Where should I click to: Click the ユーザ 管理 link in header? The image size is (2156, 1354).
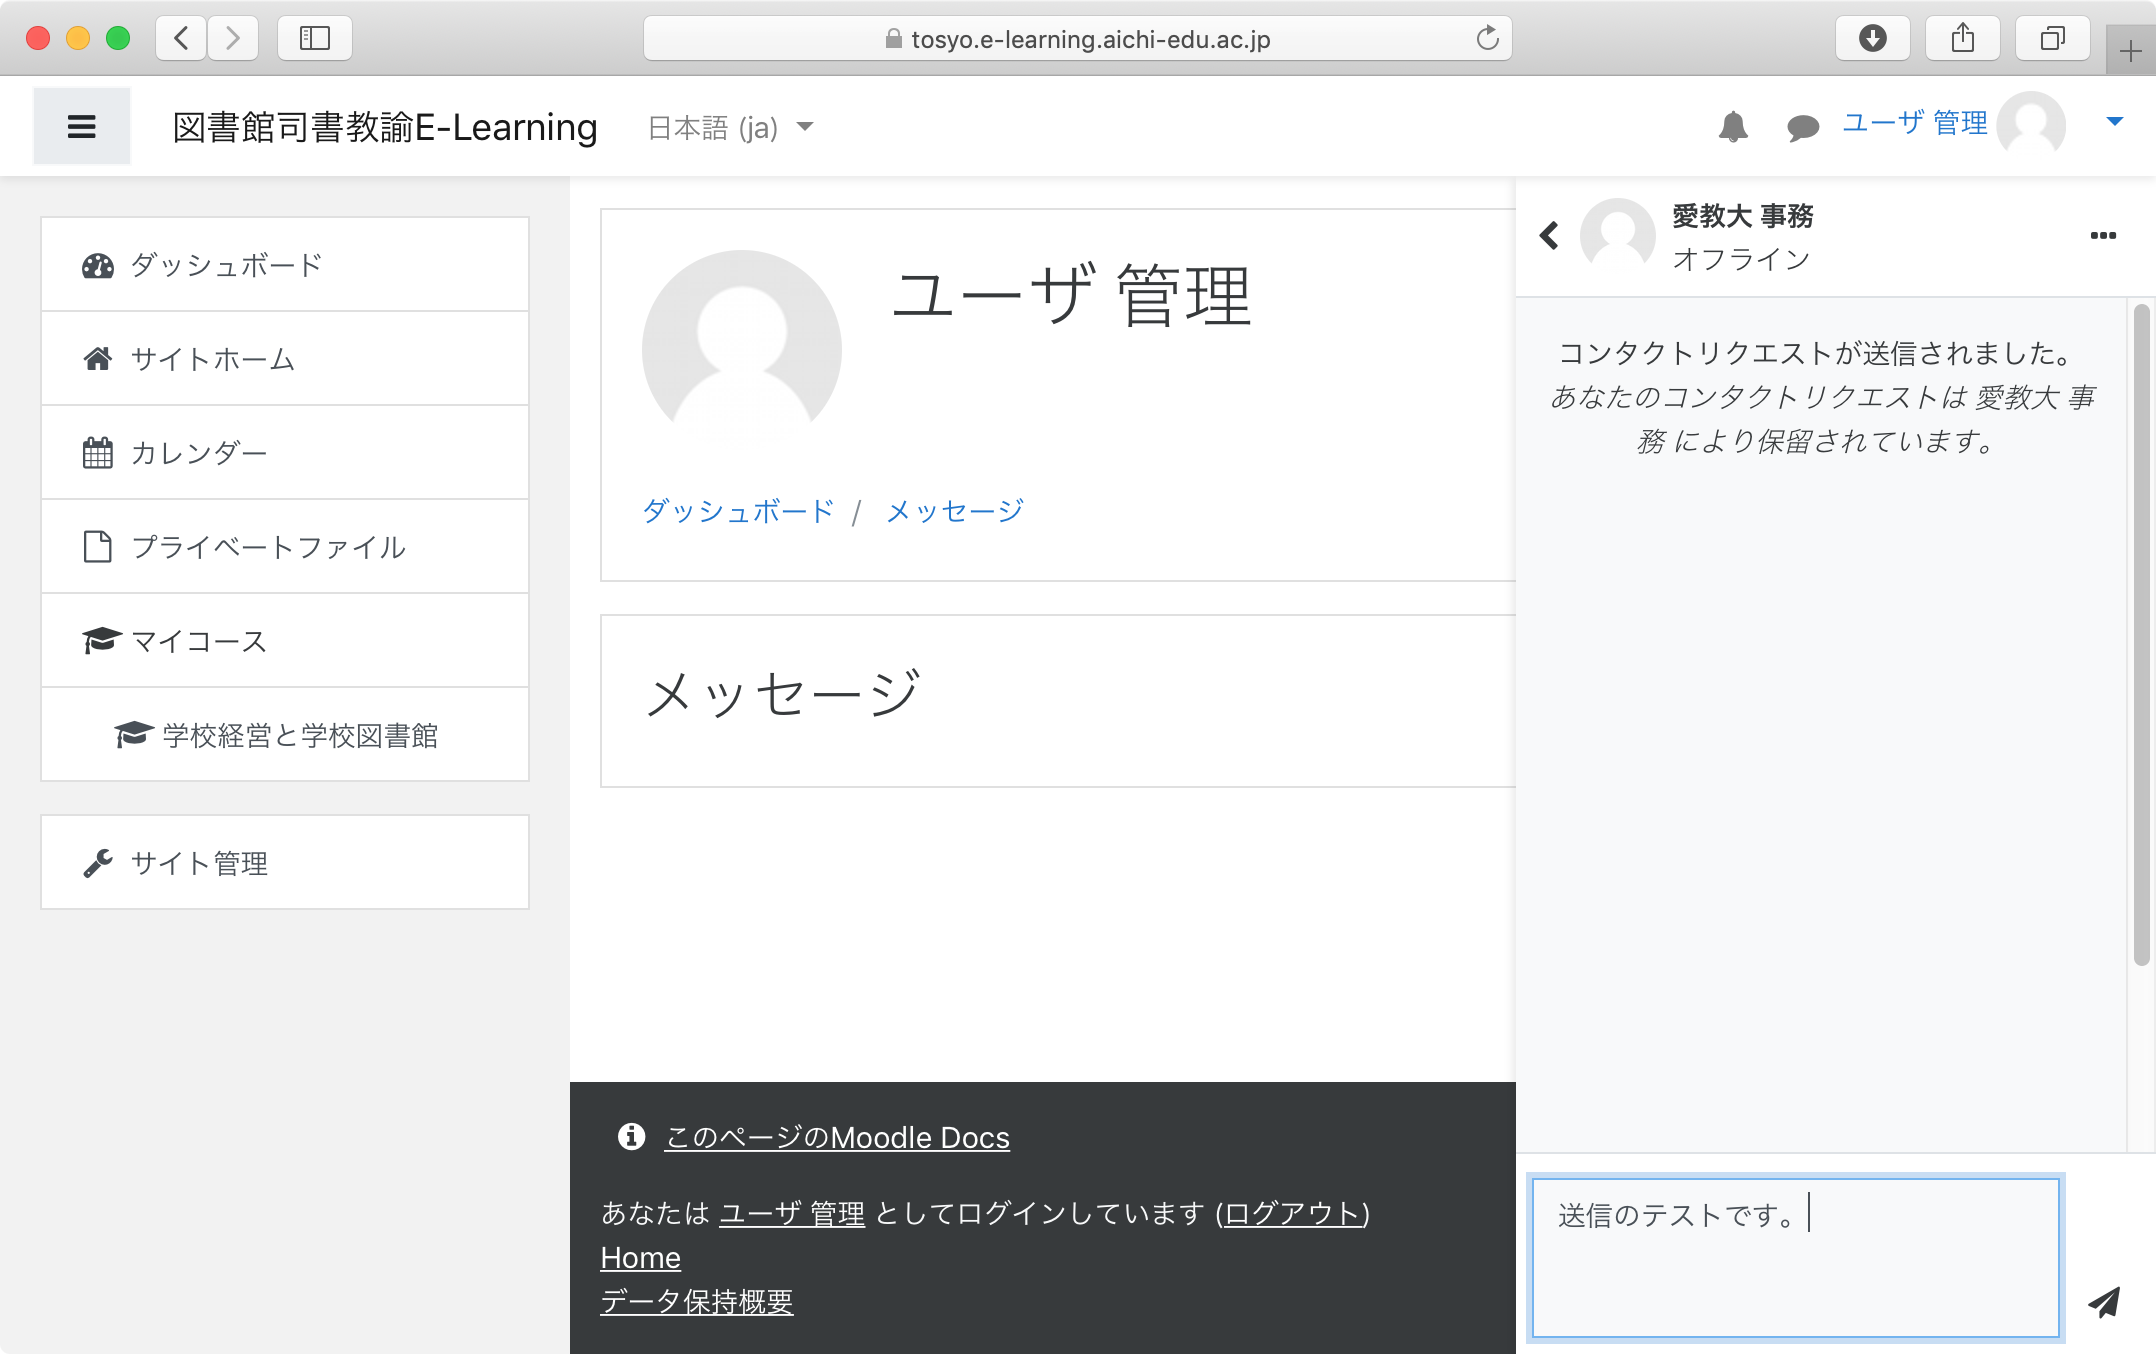point(1914,122)
